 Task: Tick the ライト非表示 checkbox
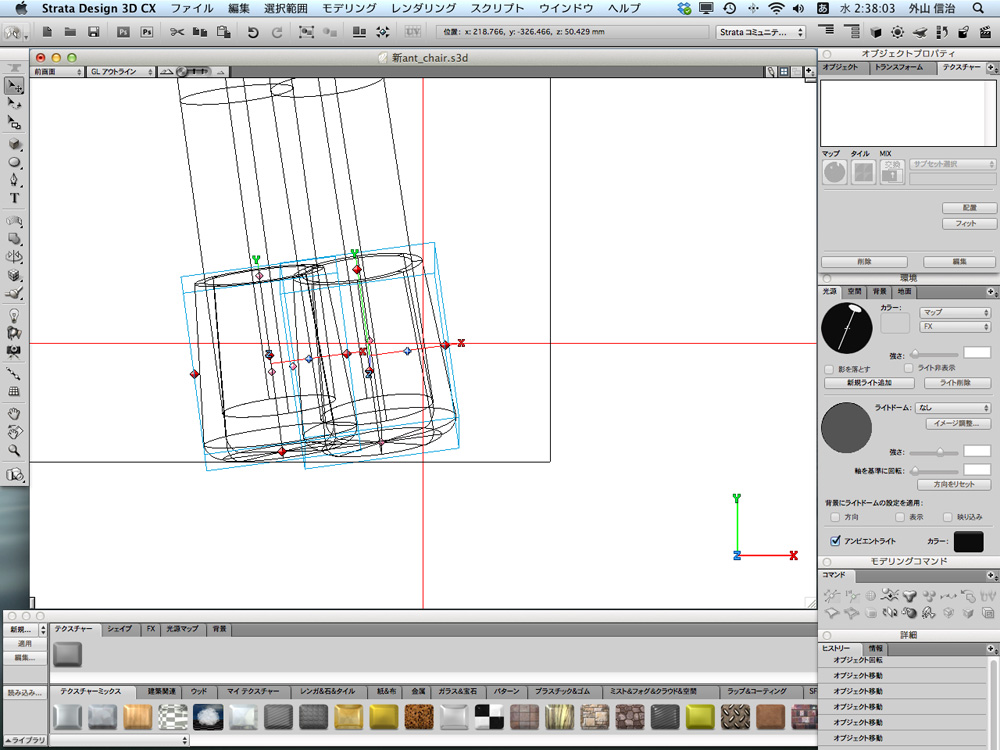[x=909, y=369]
